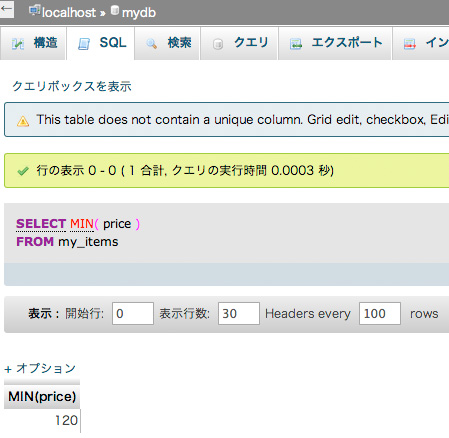Click the 検索 magnifier icon

point(151,44)
